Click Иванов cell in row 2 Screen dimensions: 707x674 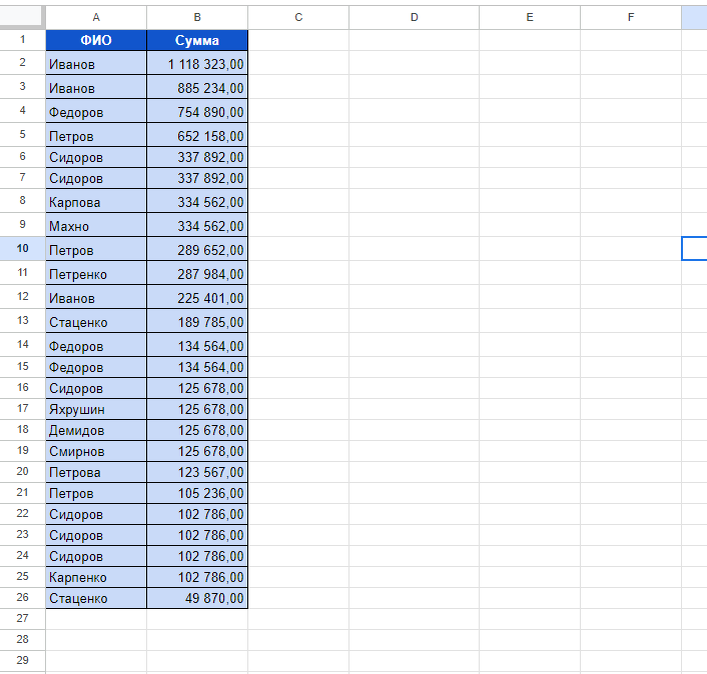[96, 63]
